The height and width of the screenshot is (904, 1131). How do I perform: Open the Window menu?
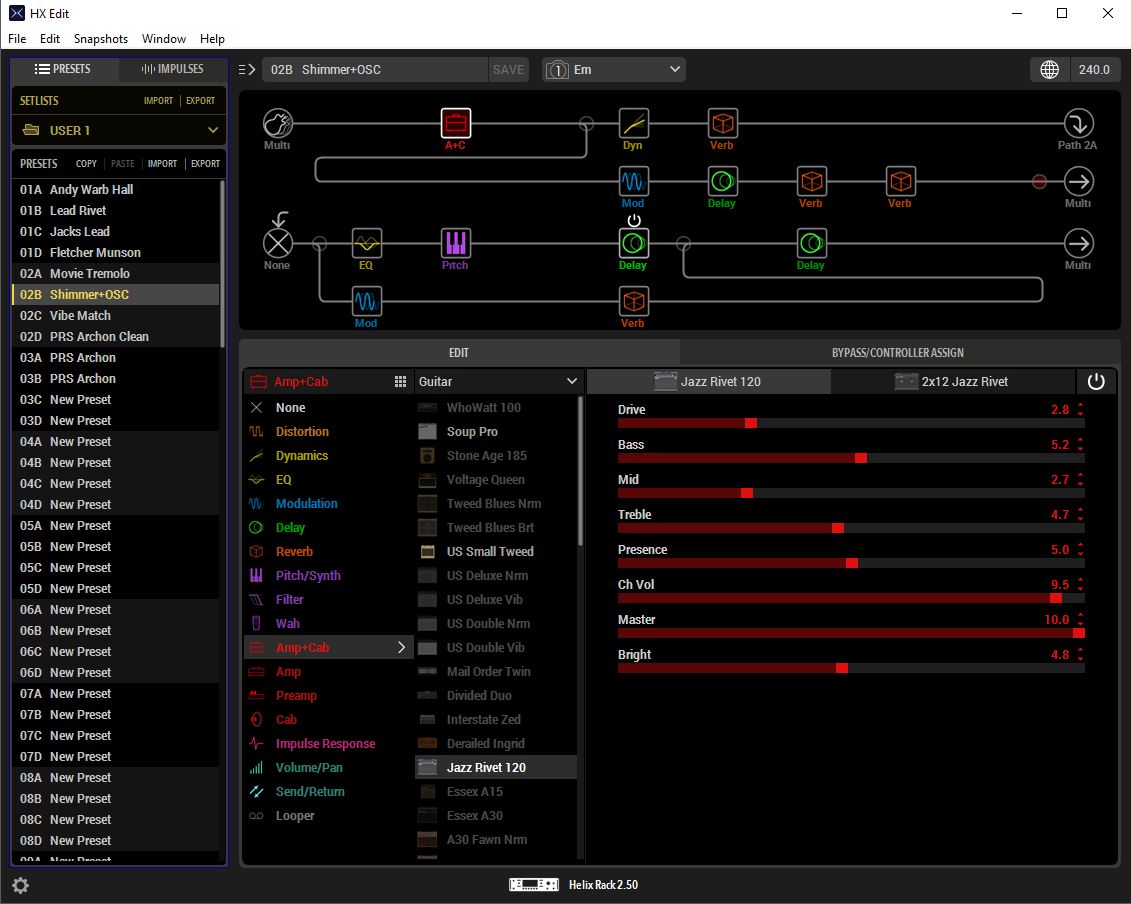click(164, 39)
